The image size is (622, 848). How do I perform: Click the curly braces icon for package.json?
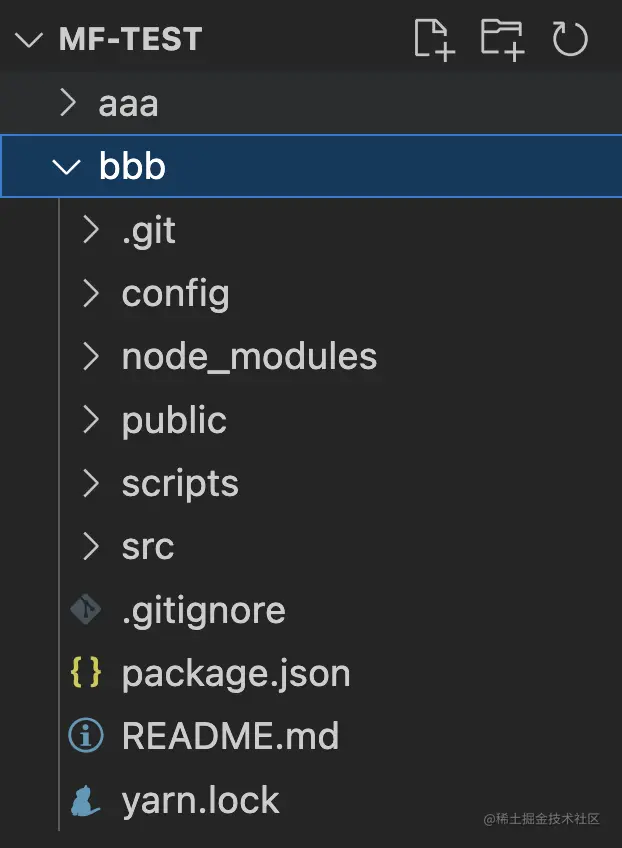(x=85, y=673)
